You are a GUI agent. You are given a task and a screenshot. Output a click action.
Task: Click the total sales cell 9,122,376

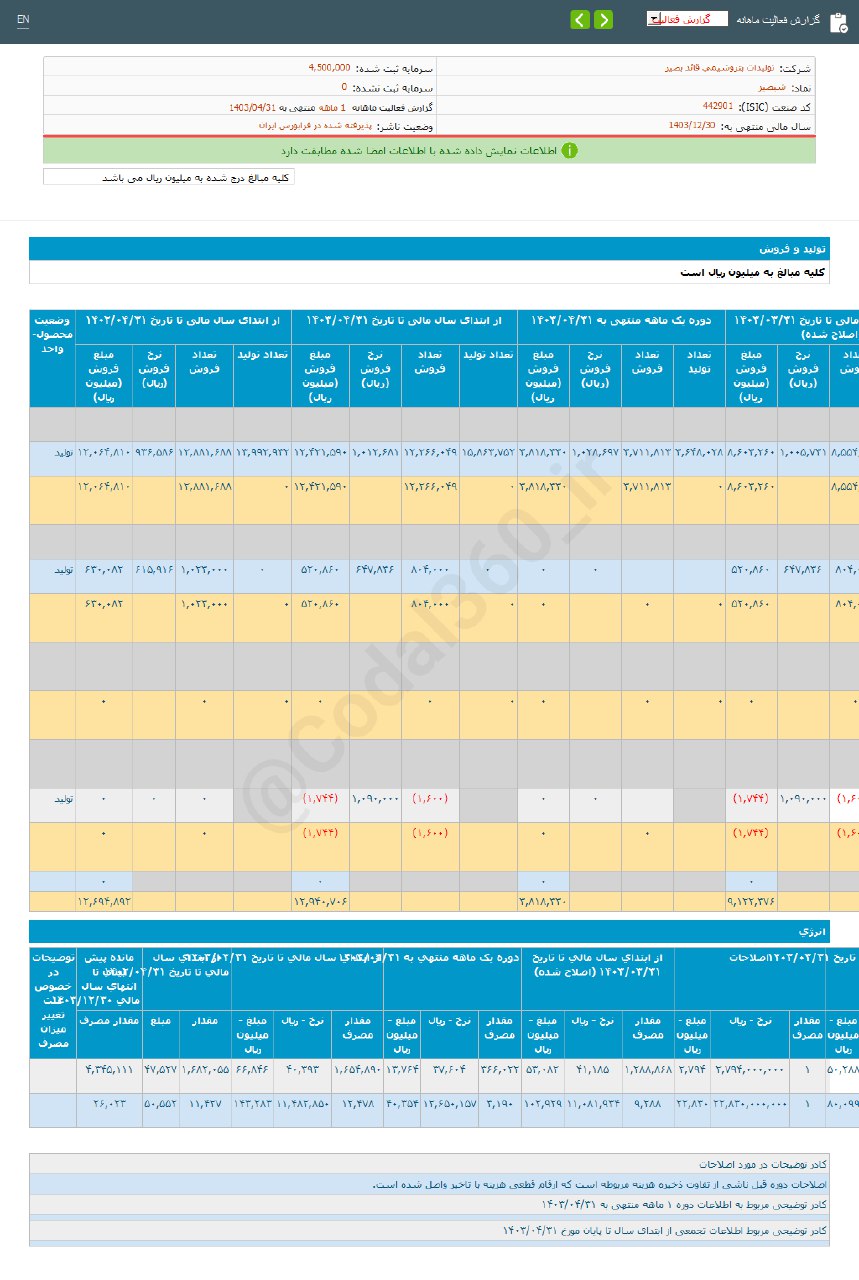[751, 901]
